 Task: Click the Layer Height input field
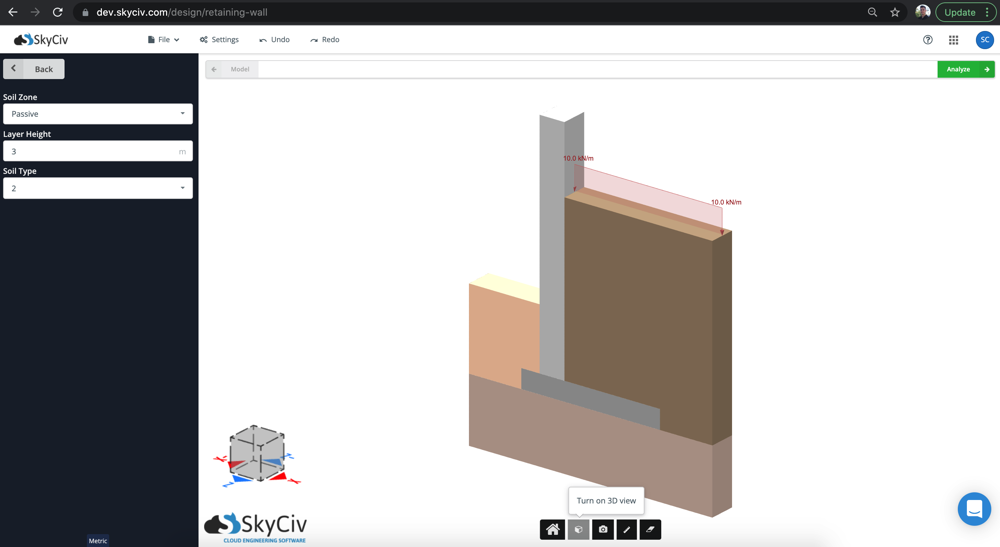(x=90, y=151)
